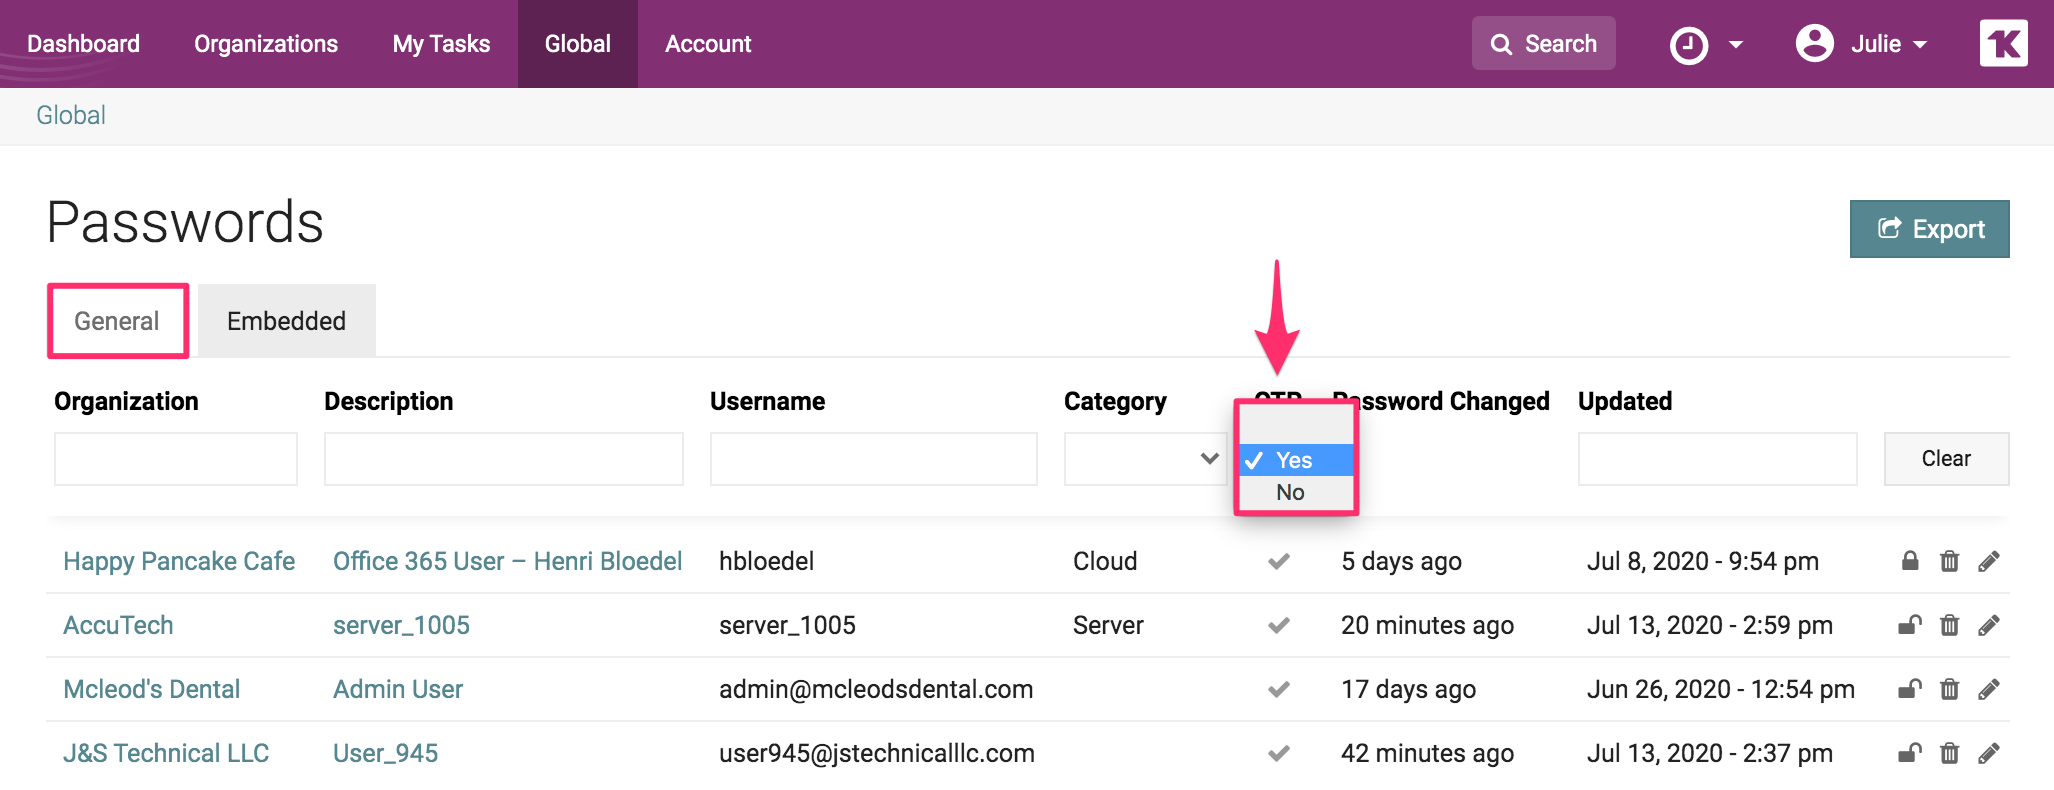Switch to the Embedded tab

point(286,321)
